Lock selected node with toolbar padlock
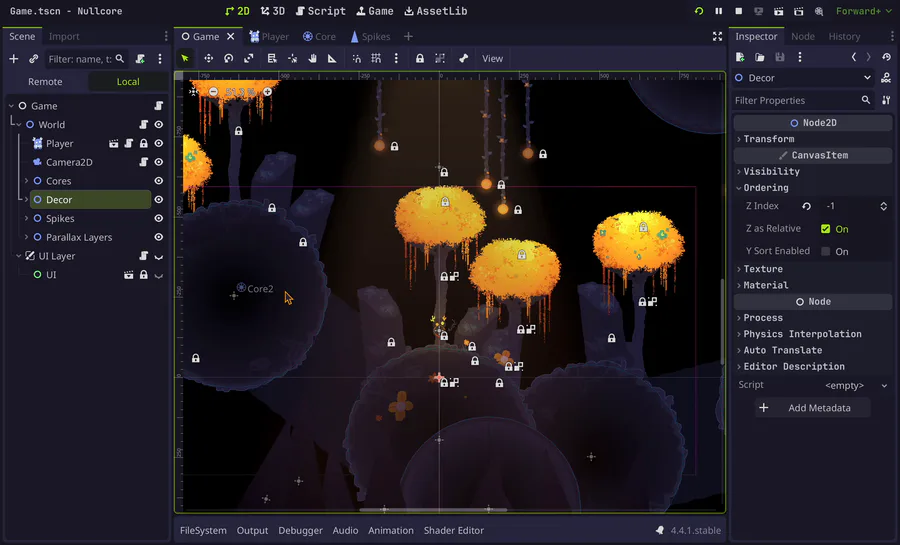 click(420, 59)
